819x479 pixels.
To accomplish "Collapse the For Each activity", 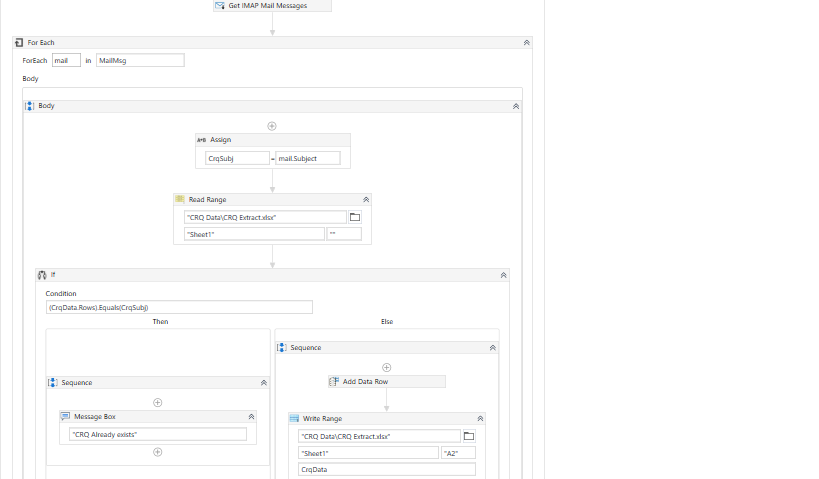I will pyautogui.click(x=526, y=43).
